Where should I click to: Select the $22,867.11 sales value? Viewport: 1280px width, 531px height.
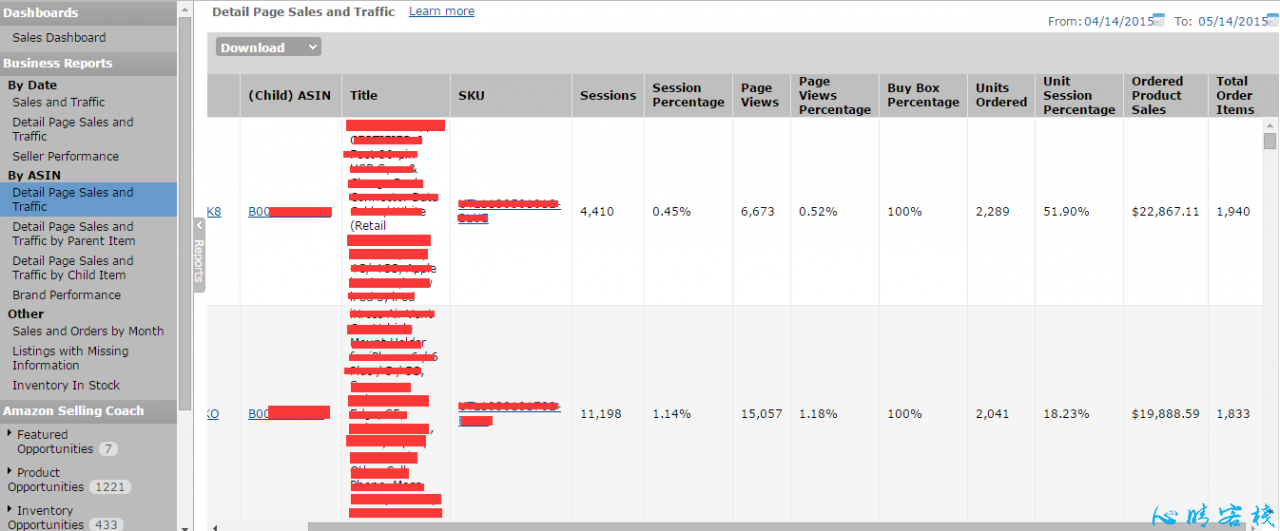click(1165, 212)
